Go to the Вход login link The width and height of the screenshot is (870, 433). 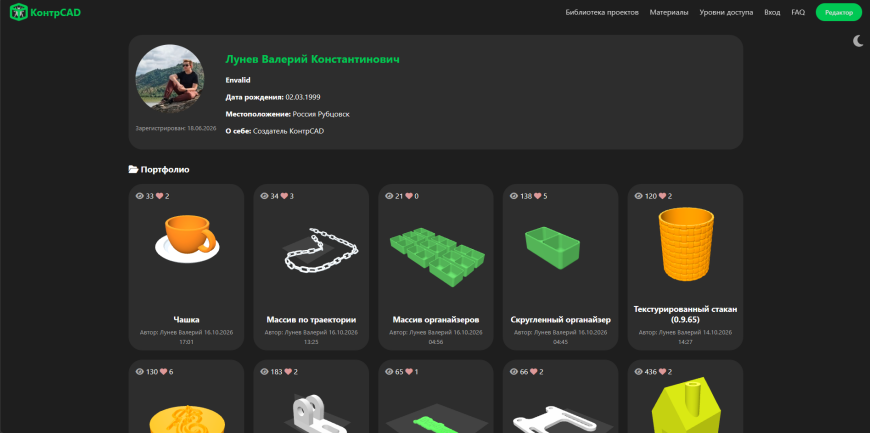coord(772,12)
